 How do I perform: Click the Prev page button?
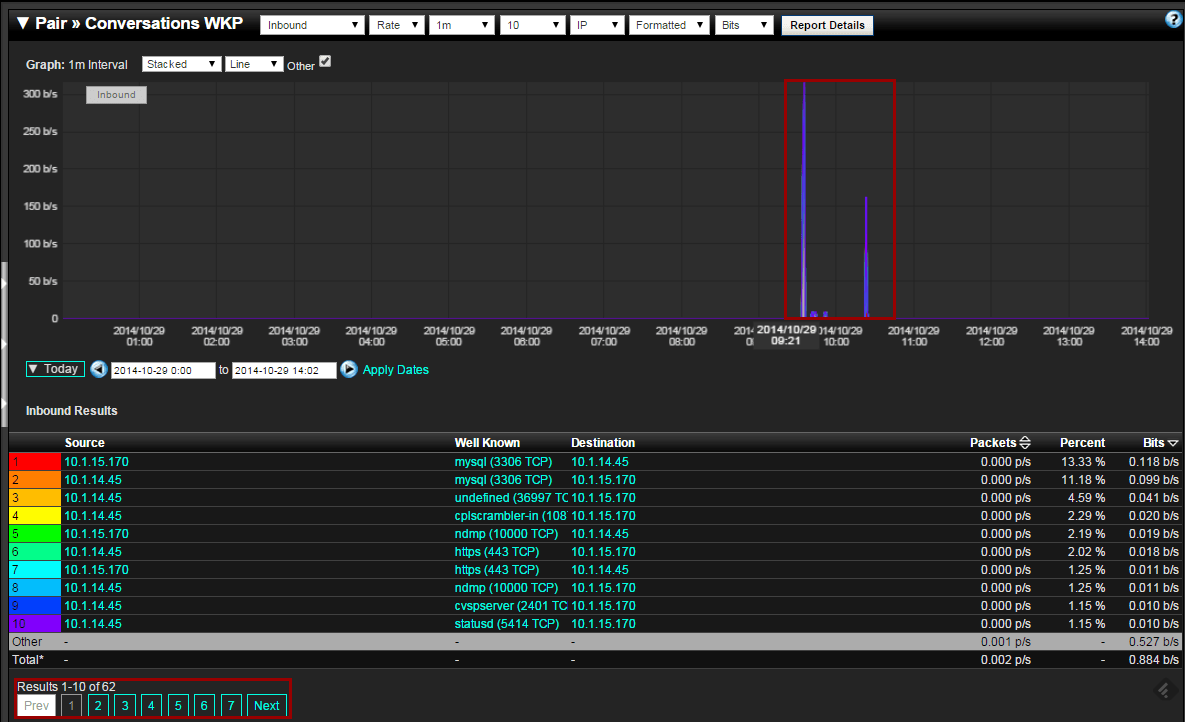36,705
